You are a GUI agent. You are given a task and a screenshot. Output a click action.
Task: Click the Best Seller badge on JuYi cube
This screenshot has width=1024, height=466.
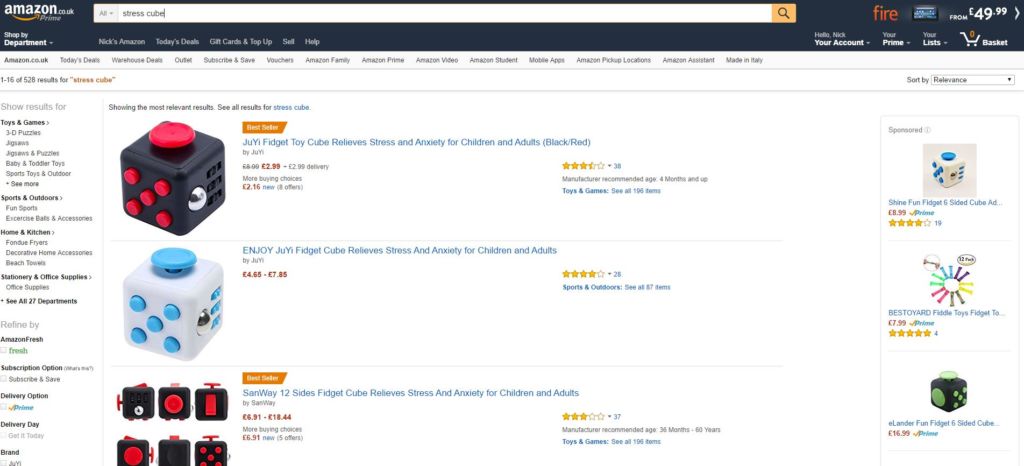coord(264,127)
